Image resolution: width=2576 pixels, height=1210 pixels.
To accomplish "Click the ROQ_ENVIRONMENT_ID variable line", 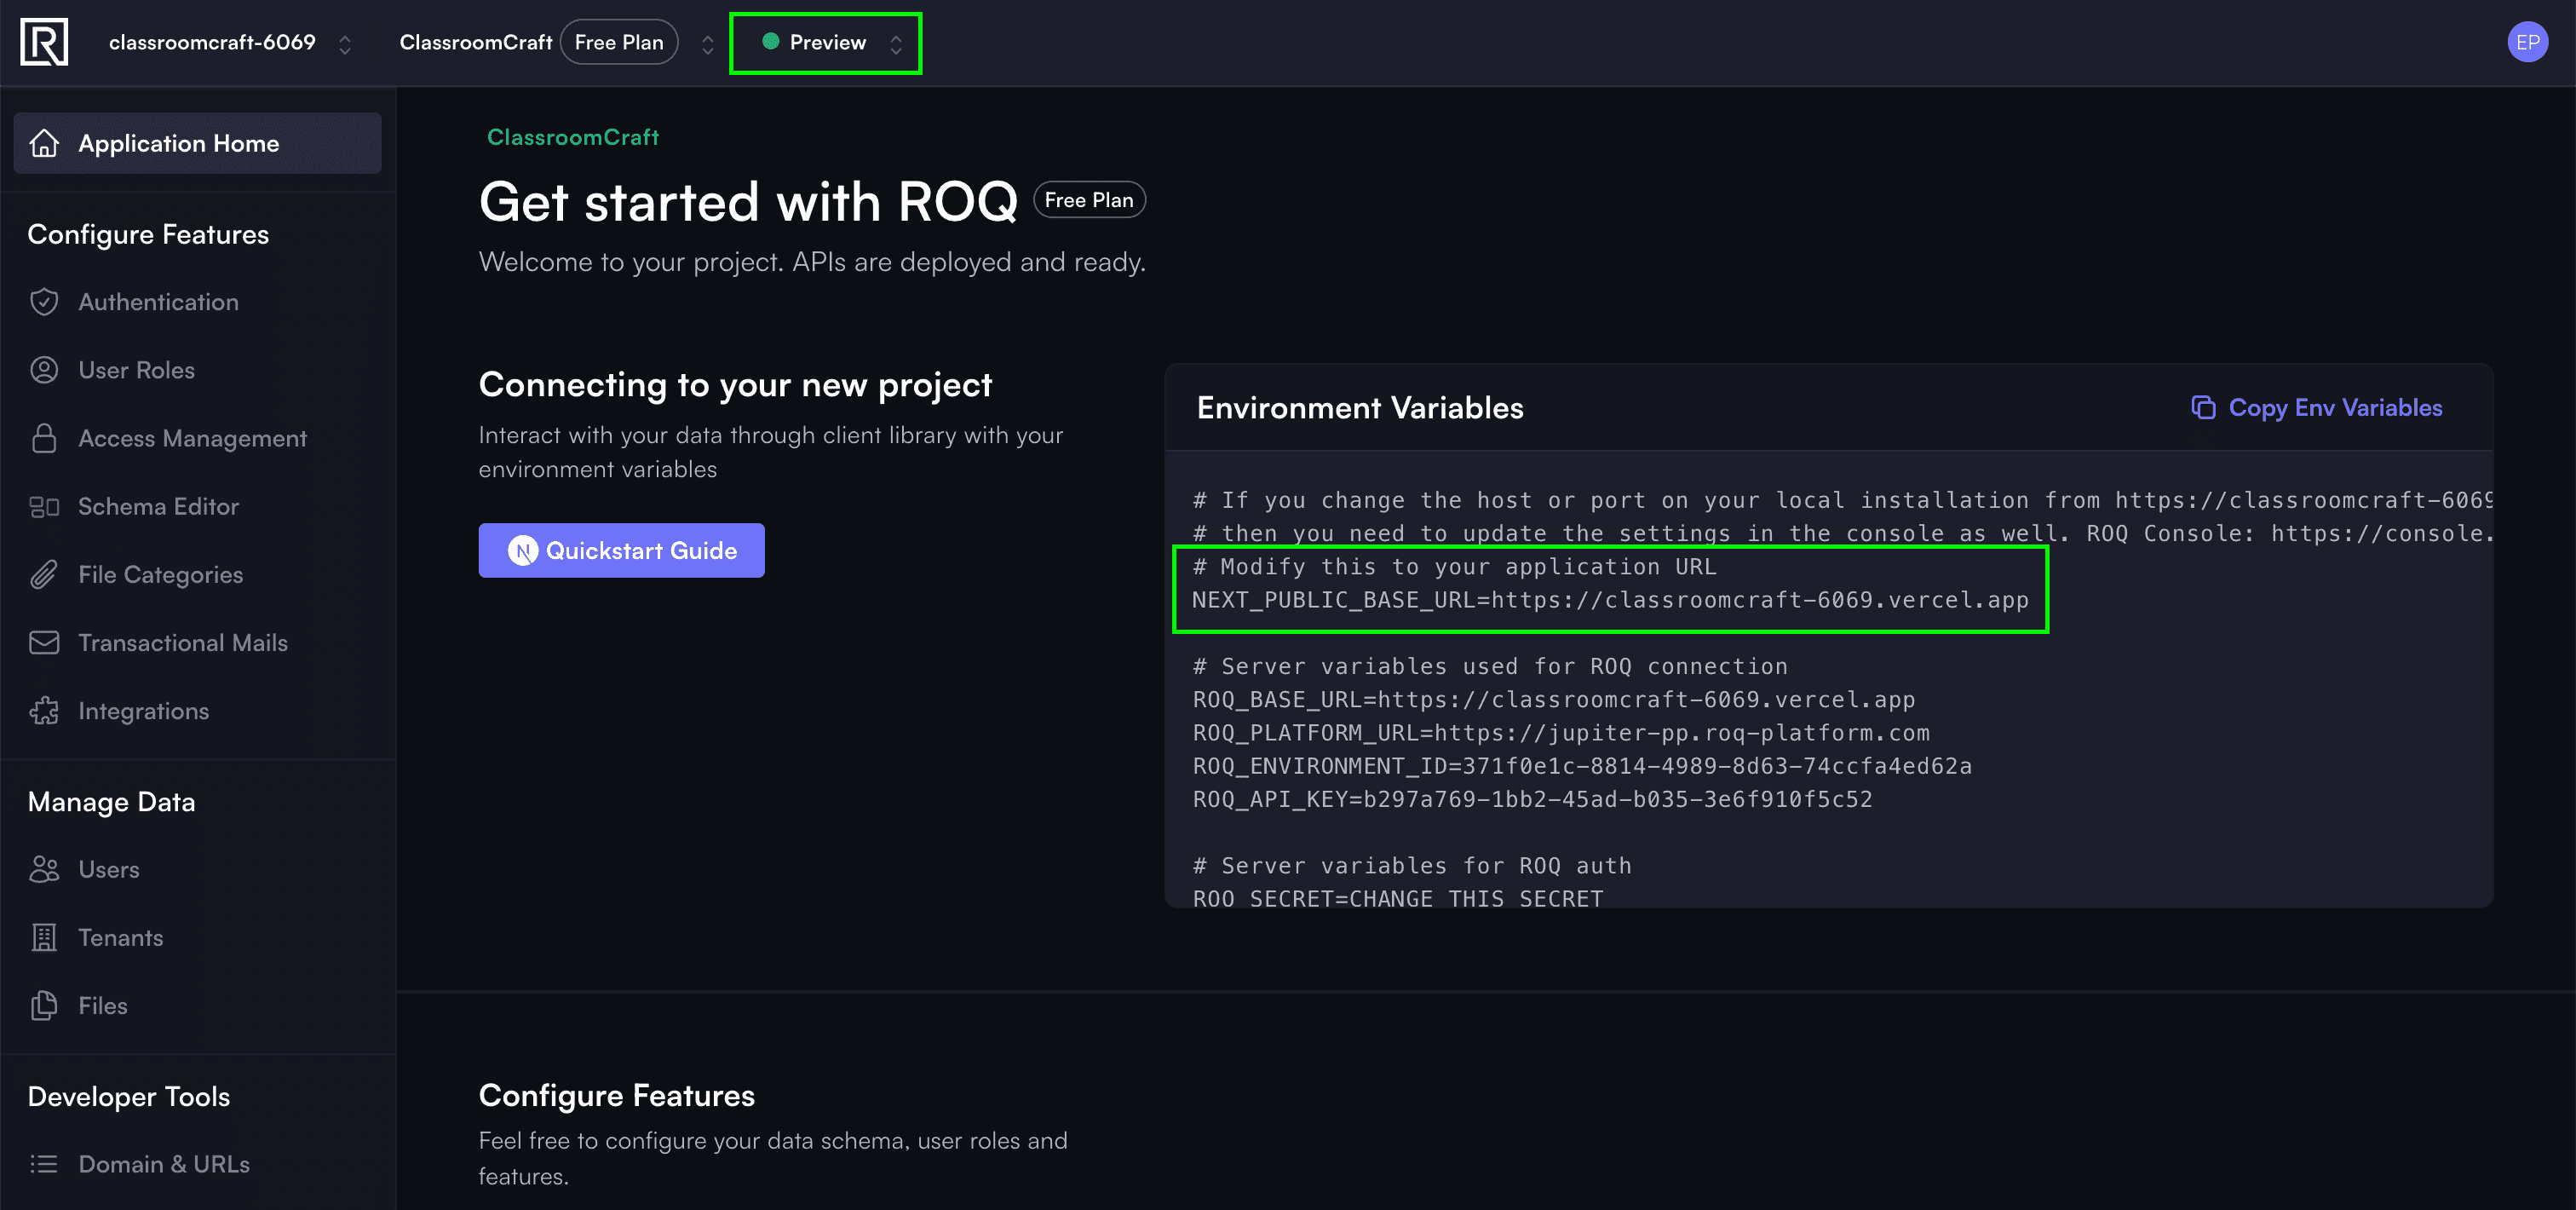I will [1582, 766].
